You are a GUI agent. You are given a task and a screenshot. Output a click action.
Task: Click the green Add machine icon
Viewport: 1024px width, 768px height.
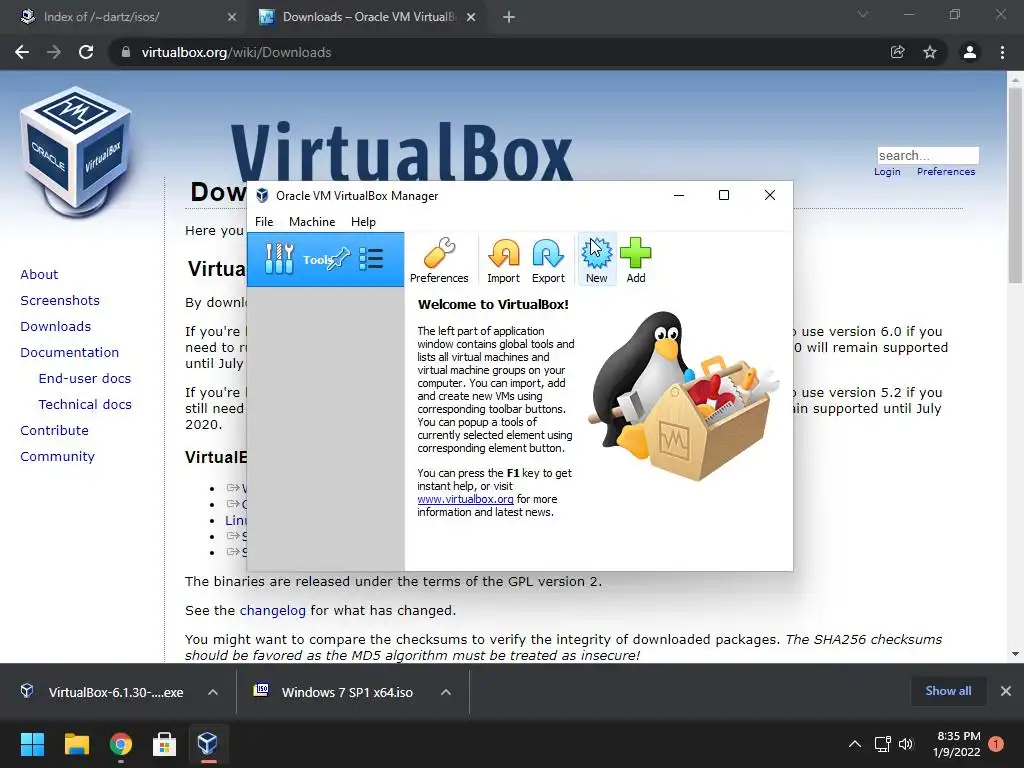pyautogui.click(x=635, y=260)
